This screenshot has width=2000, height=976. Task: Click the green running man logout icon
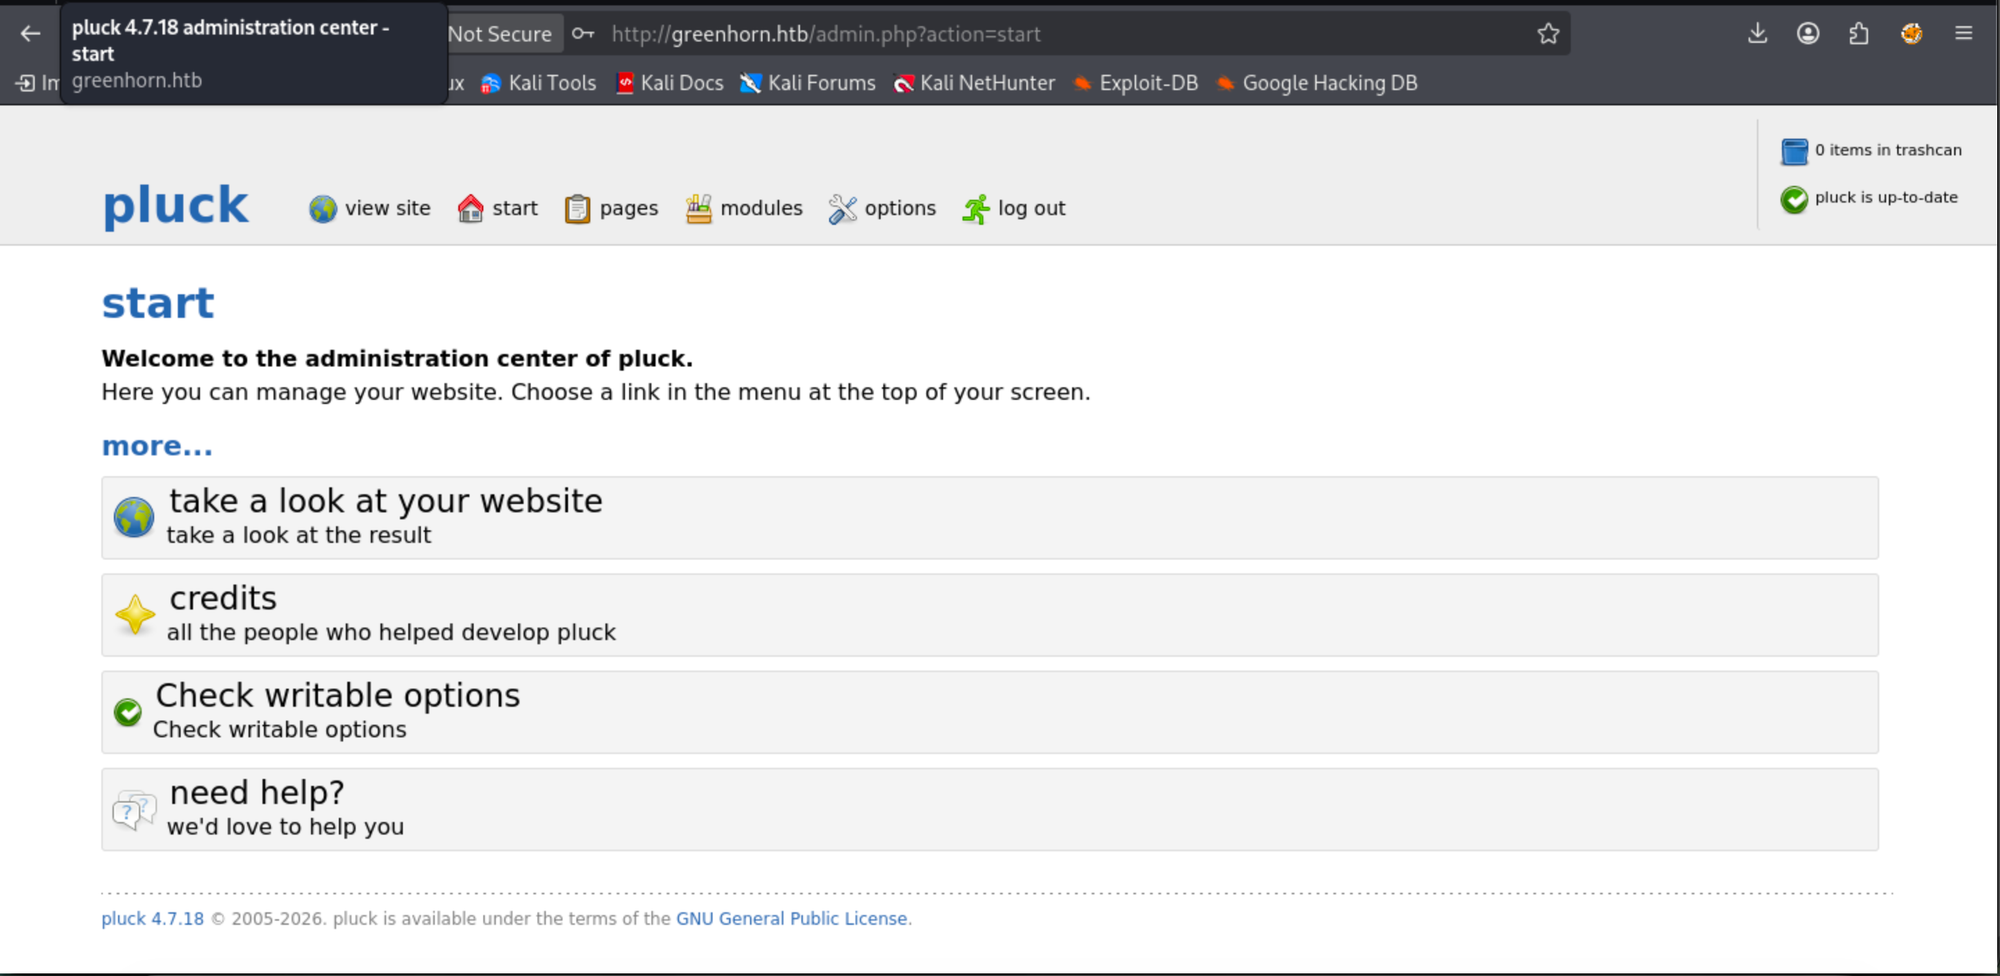pos(976,209)
